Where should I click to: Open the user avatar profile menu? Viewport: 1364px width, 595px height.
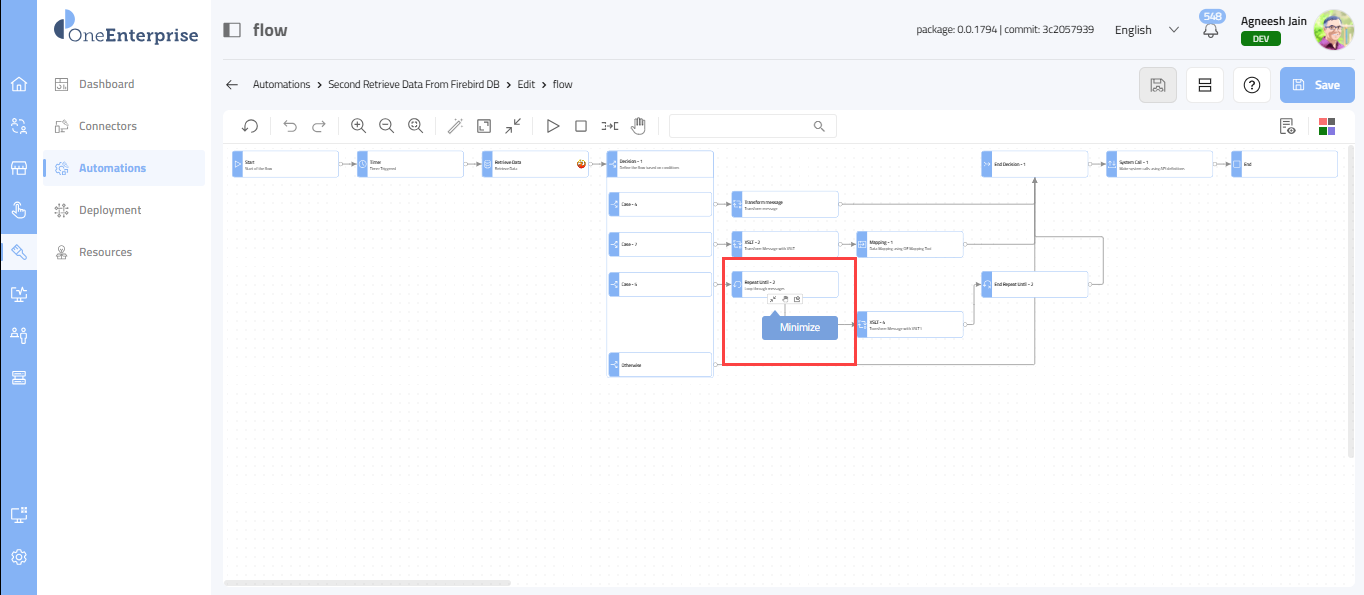pyautogui.click(x=1333, y=30)
